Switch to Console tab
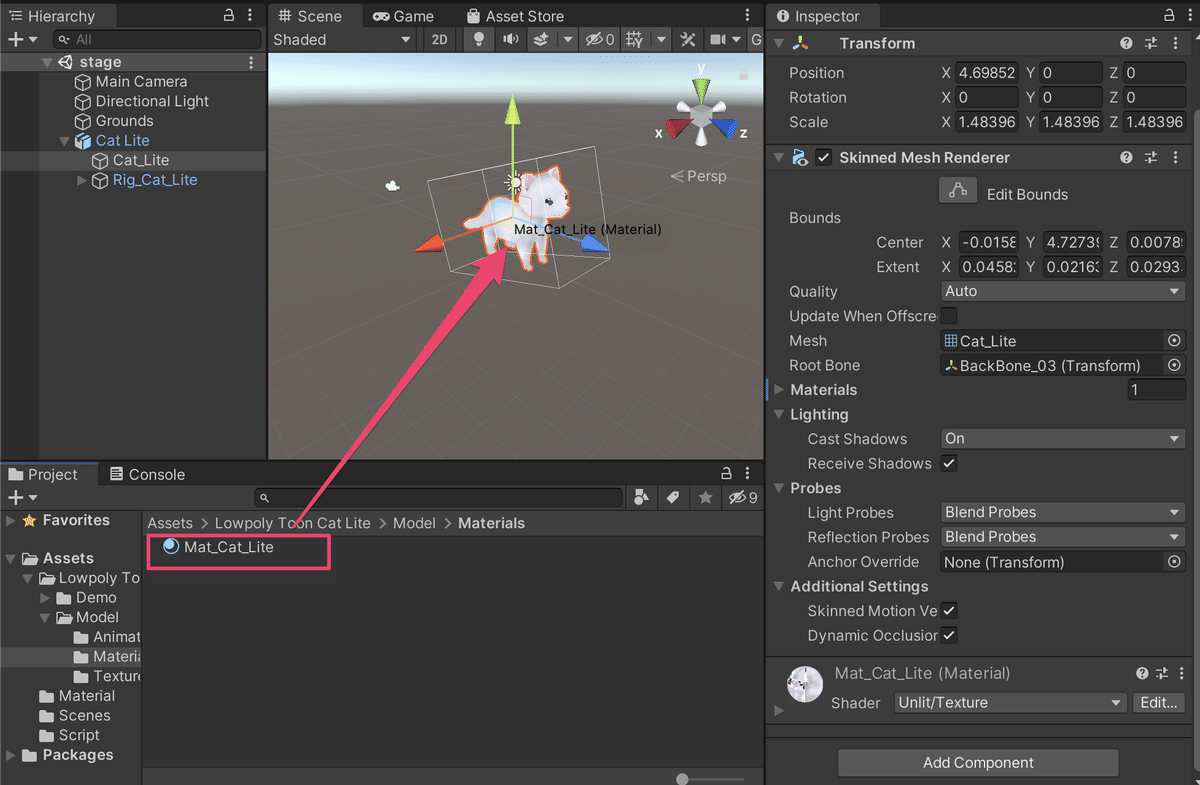1200x785 pixels. [147, 474]
